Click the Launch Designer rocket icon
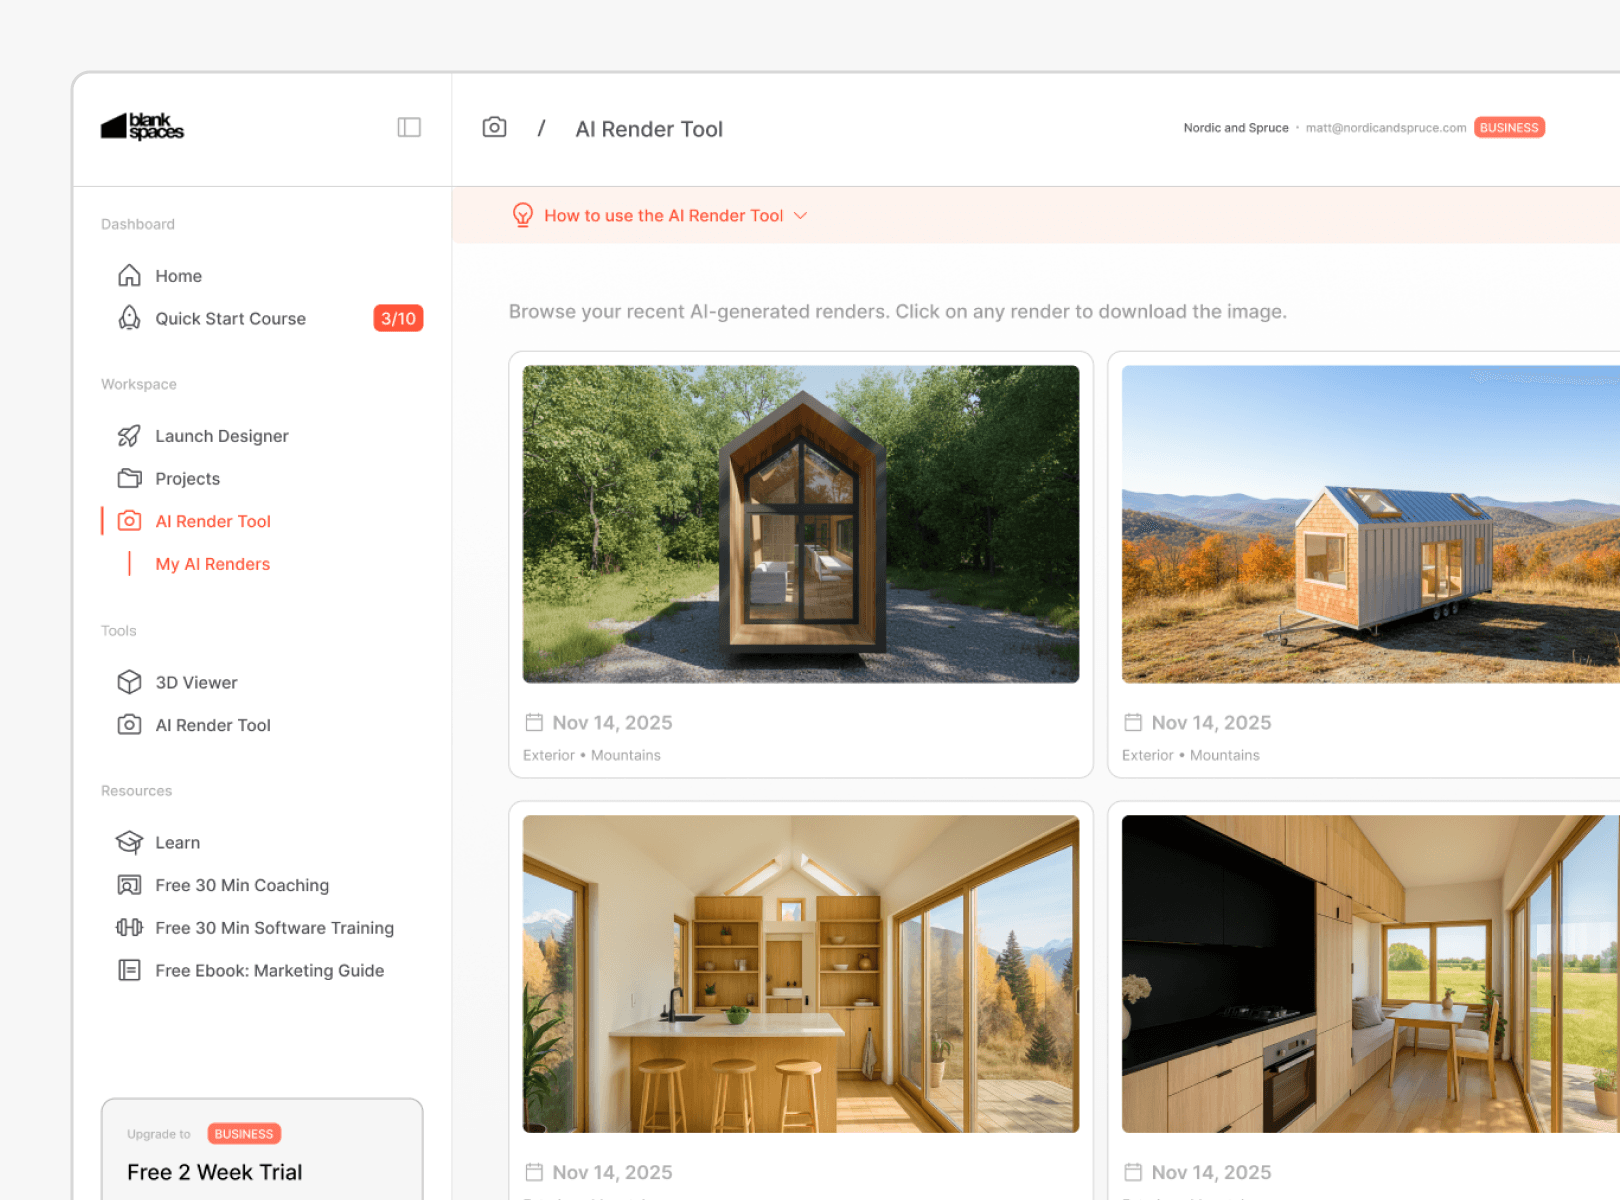The width and height of the screenshot is (1620, 1200). pos(129,435)
